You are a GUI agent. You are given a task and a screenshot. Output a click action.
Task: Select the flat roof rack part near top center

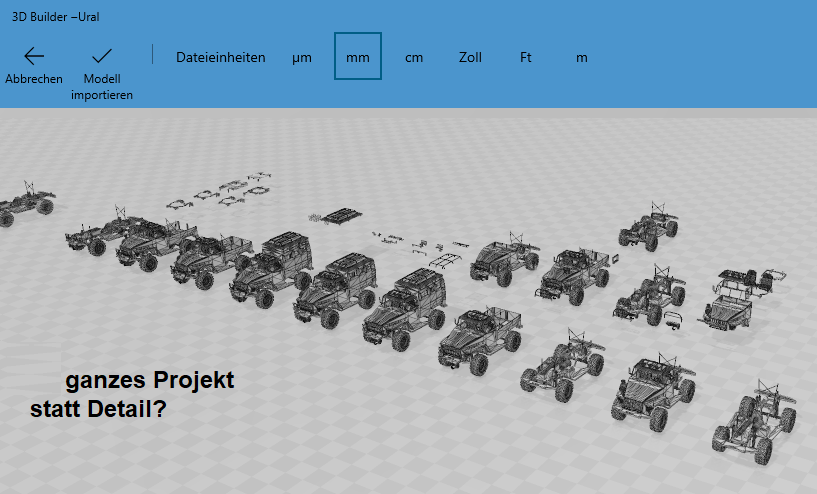point(344,213)
